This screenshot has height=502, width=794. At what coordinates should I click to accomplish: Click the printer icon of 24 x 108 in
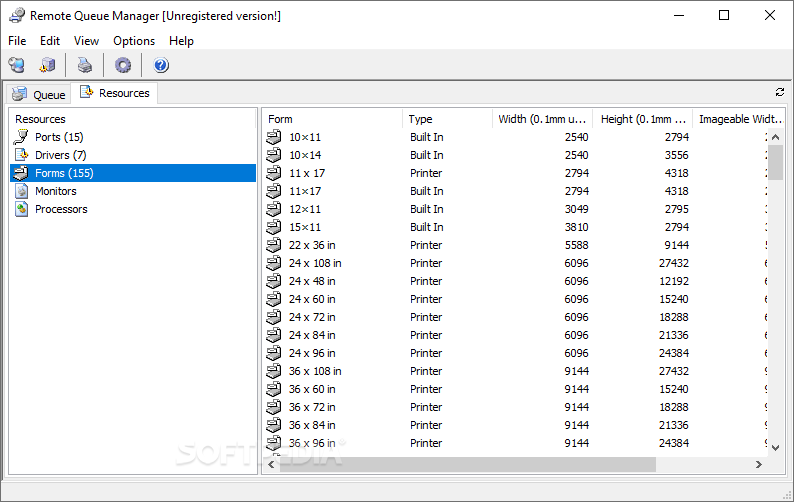[273, 263]
